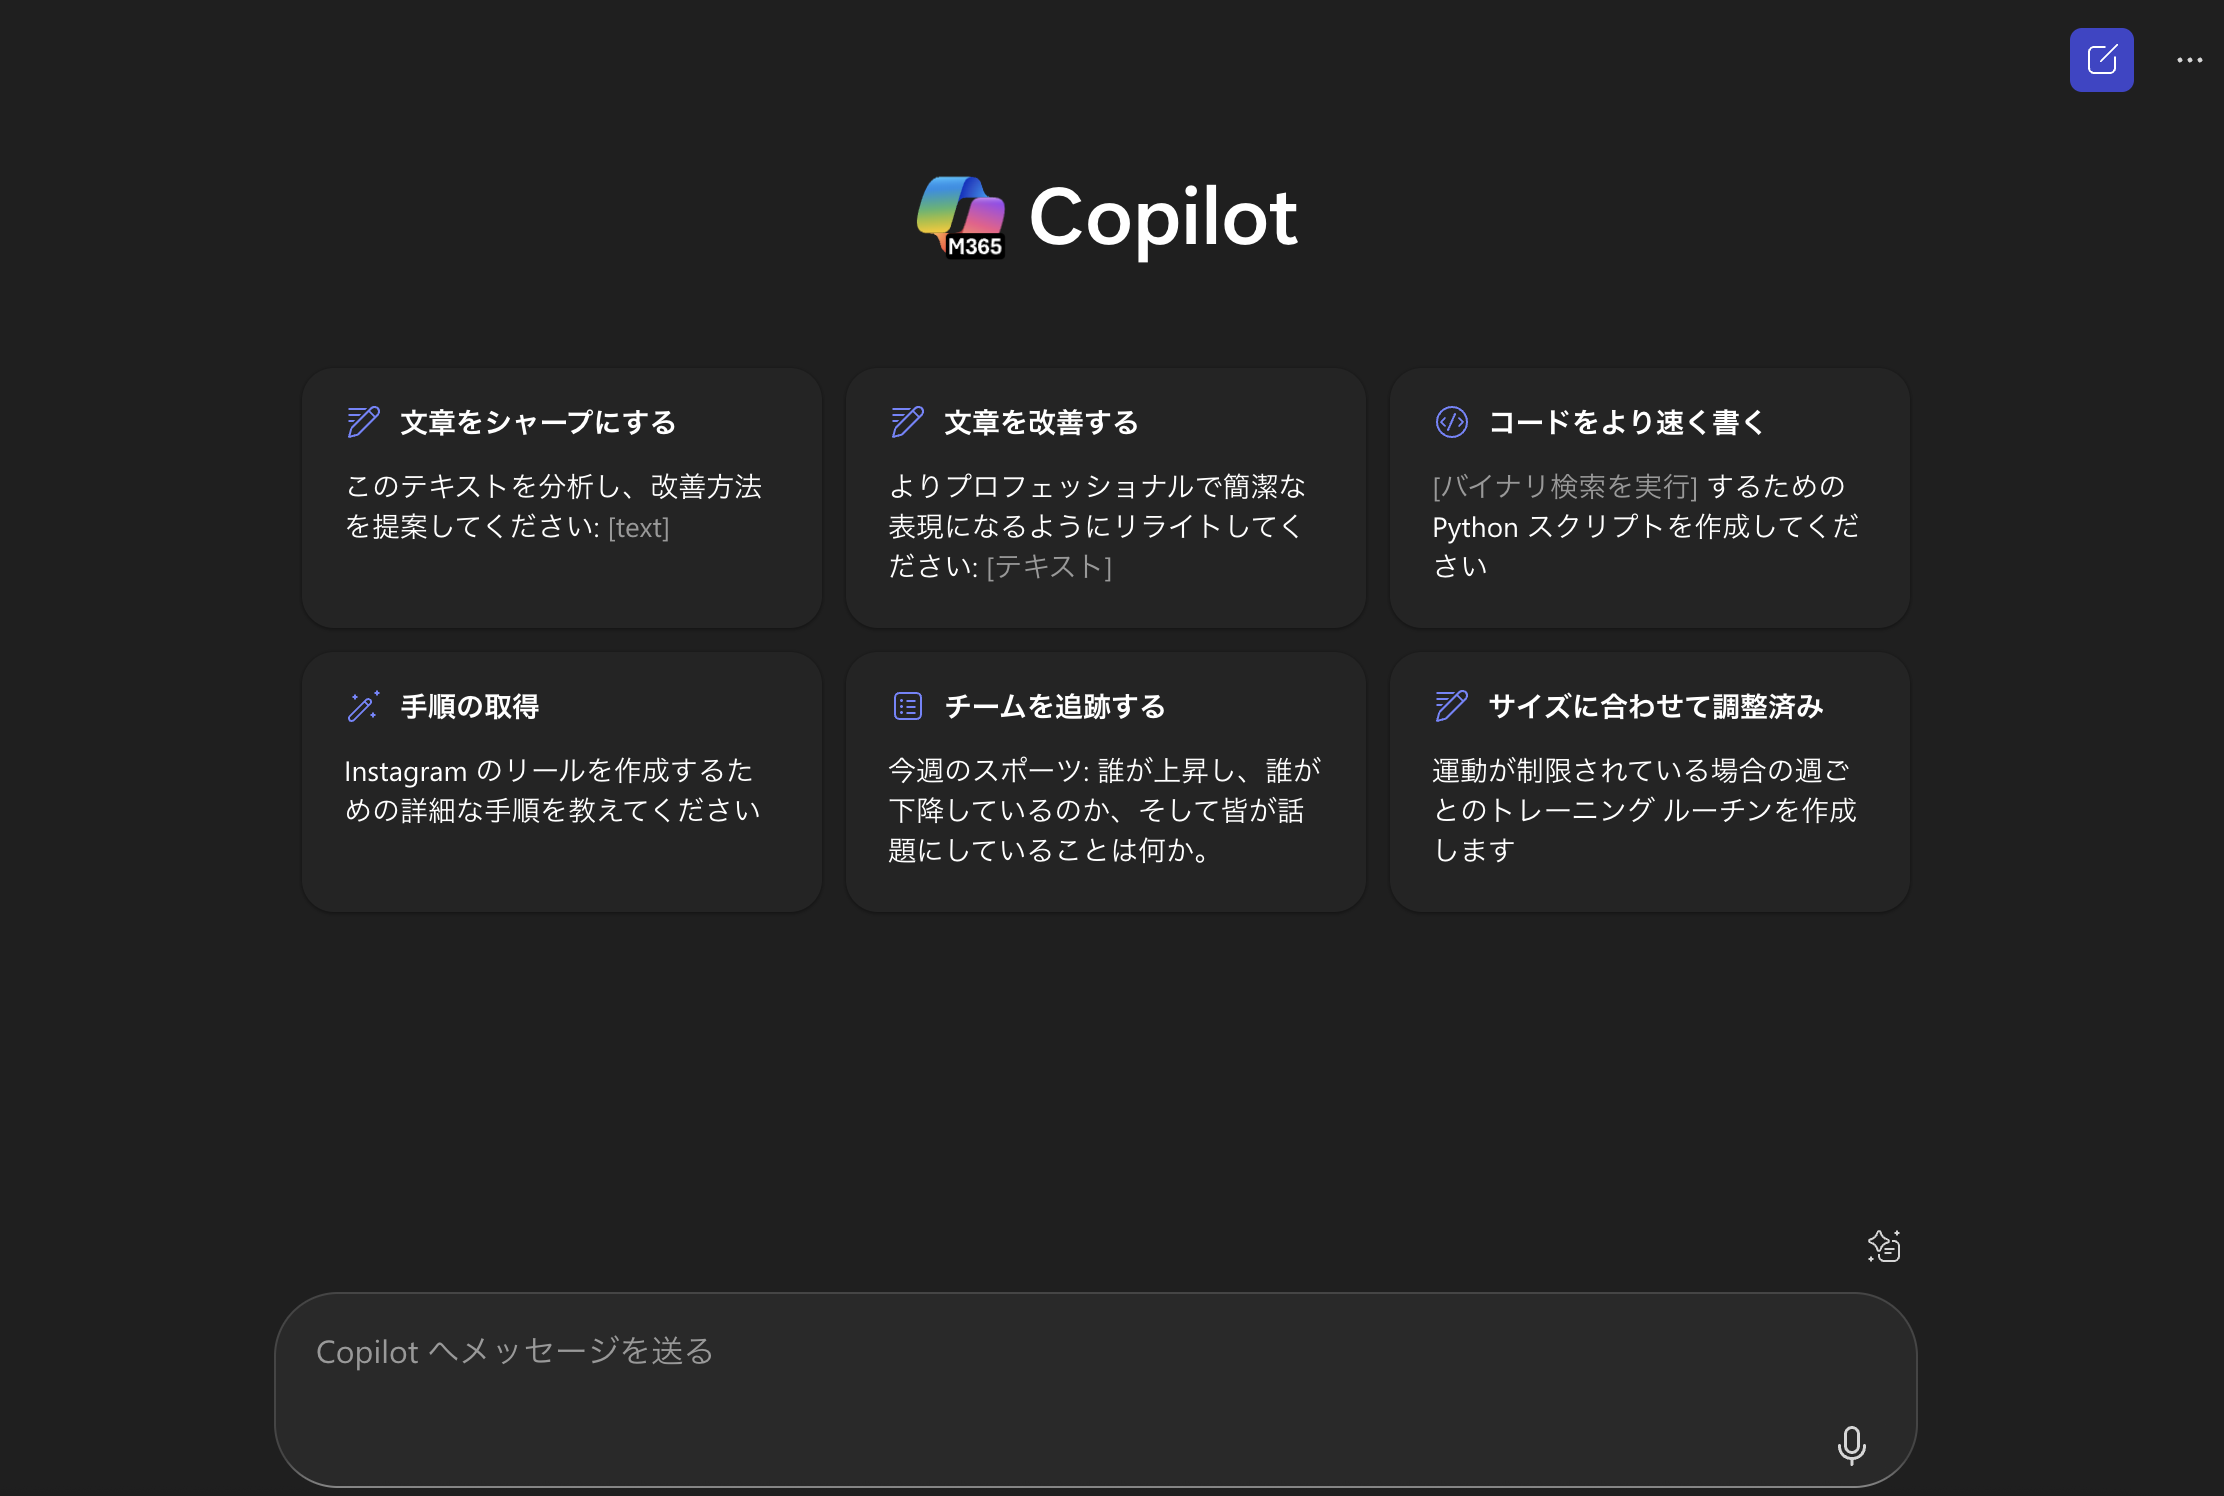
Task: Click pen icon on サイズに合わせて調整済み card
Action: [x=1451, y=706]
